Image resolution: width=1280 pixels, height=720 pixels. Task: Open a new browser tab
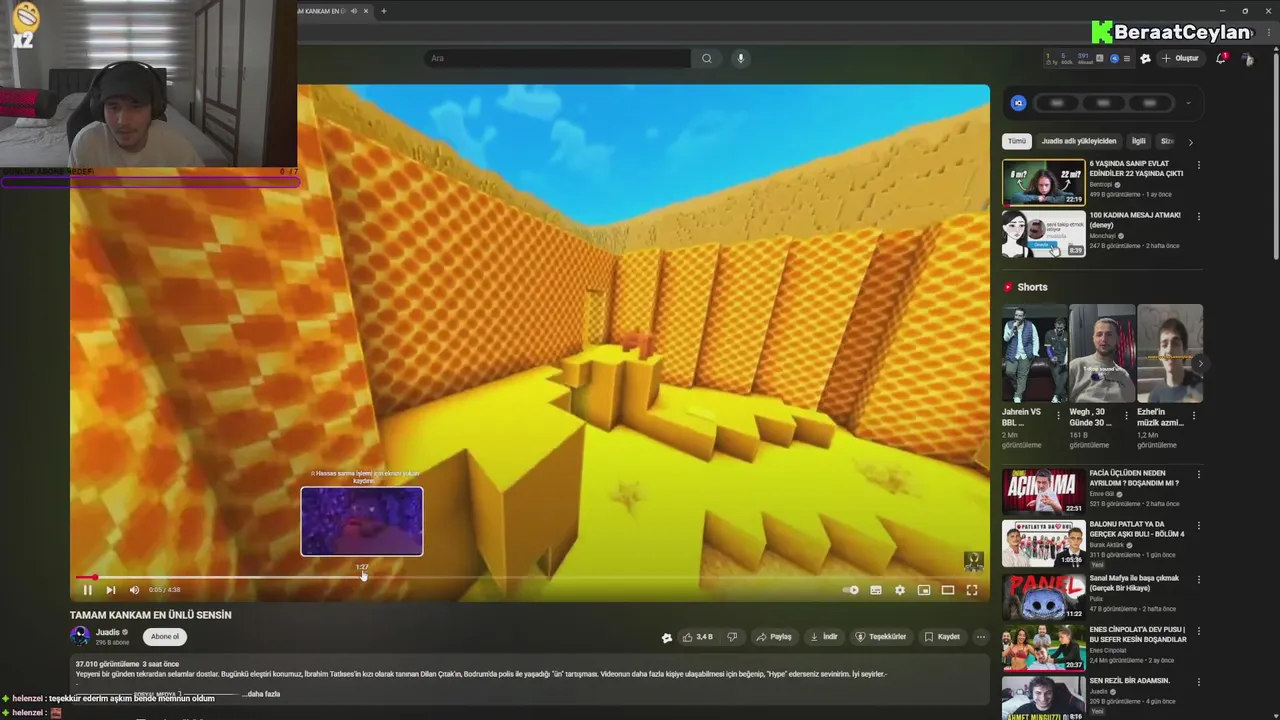(384, 11)
